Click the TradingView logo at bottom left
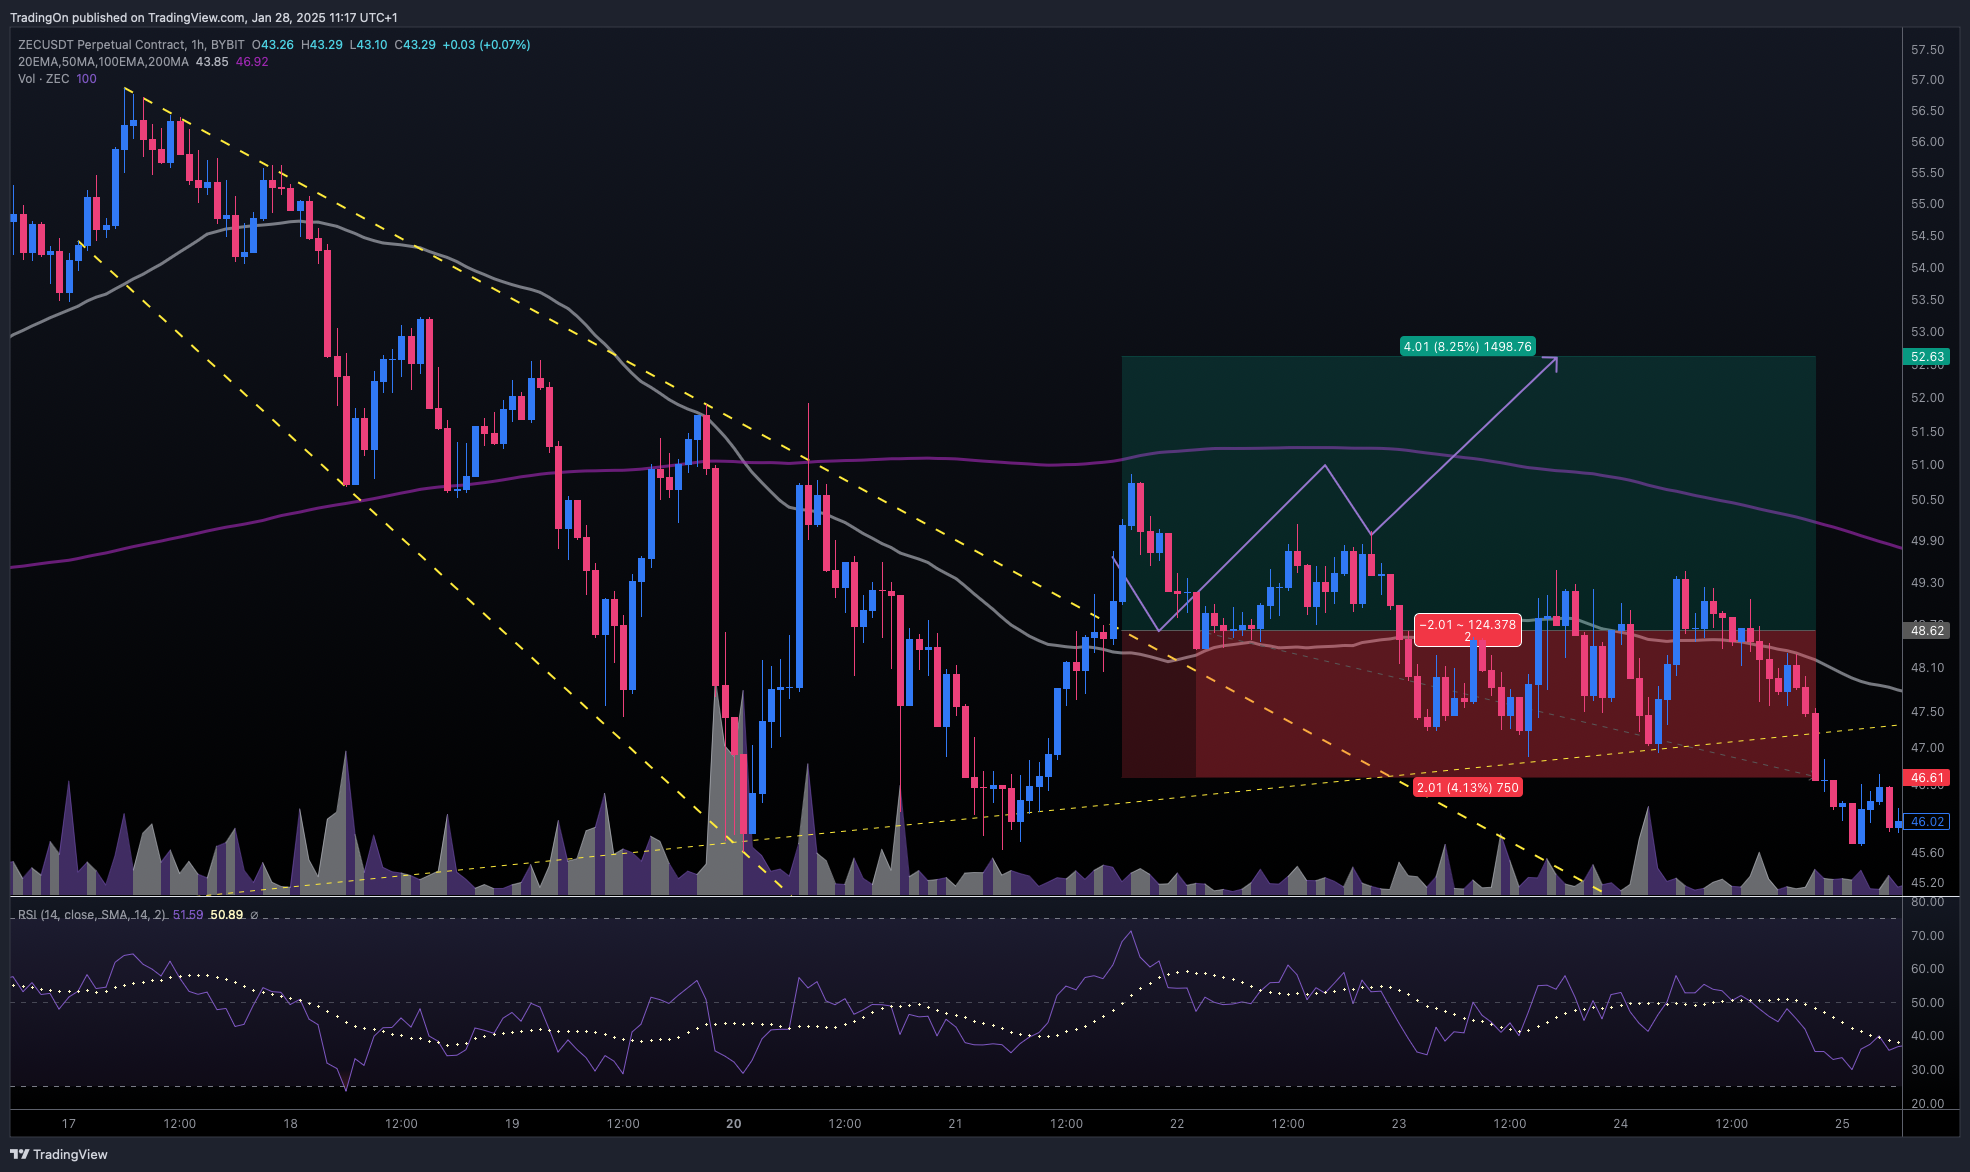The image size is (1970, 1172). 59,1154
